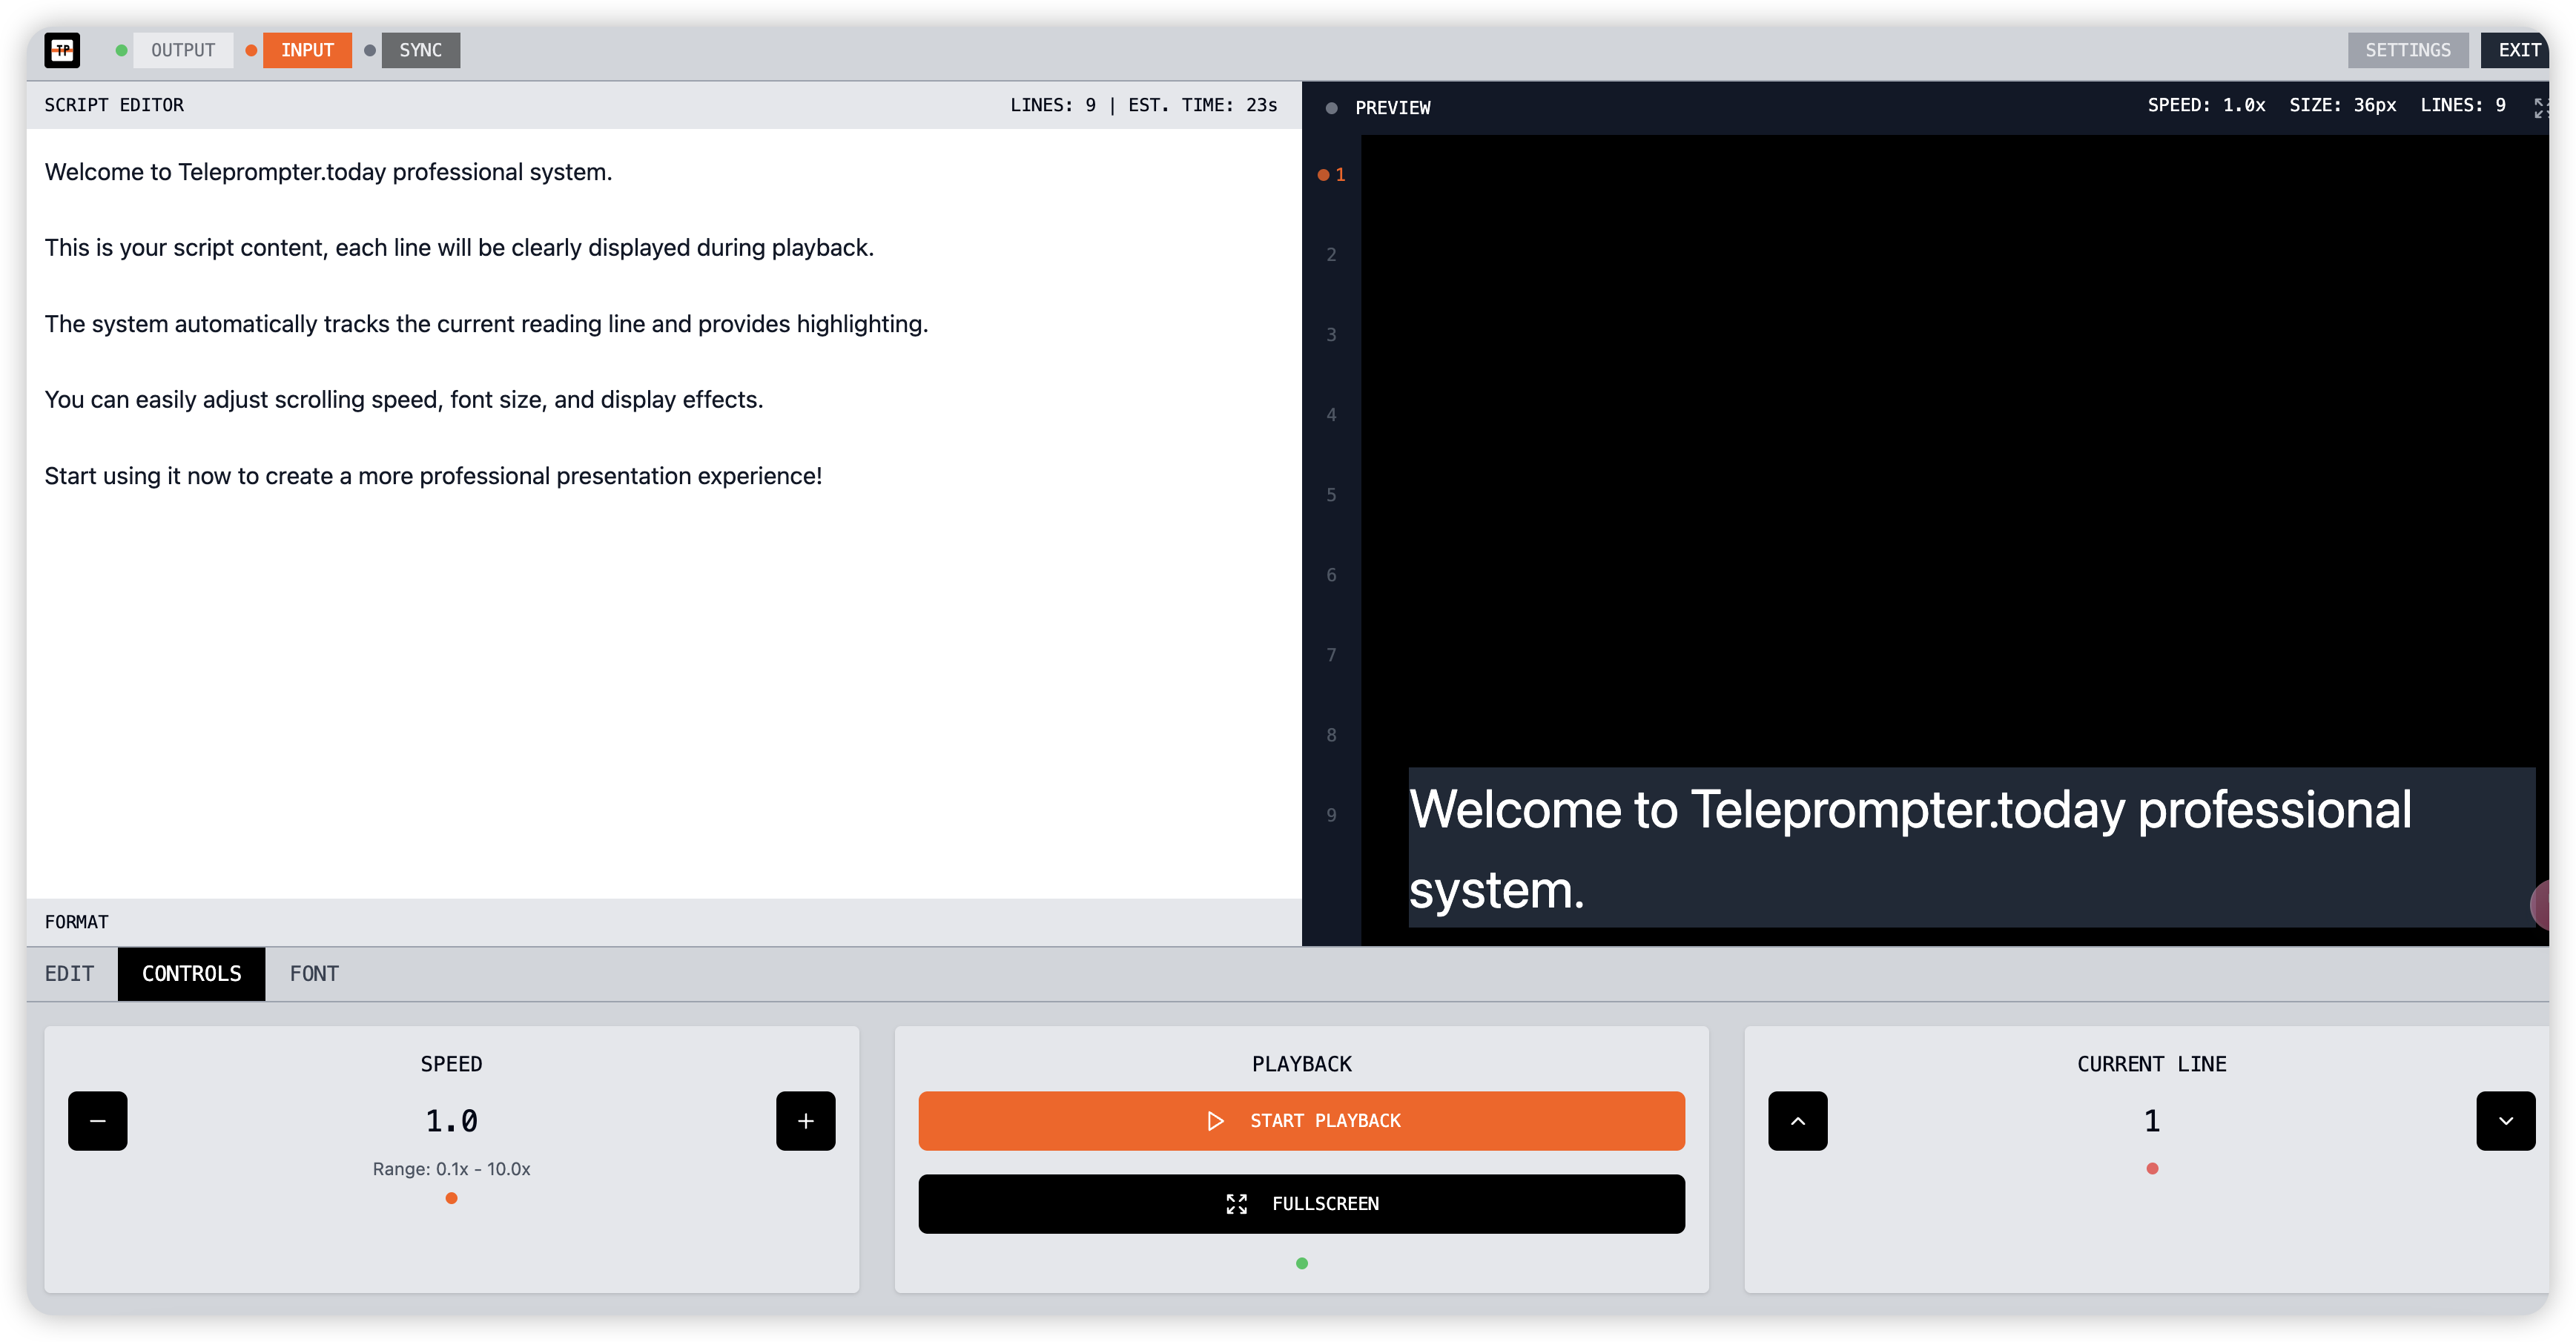This screenshot has height=1342, width=2576.
Task: Click the speed value 1.0
Action: point(452,1120)
